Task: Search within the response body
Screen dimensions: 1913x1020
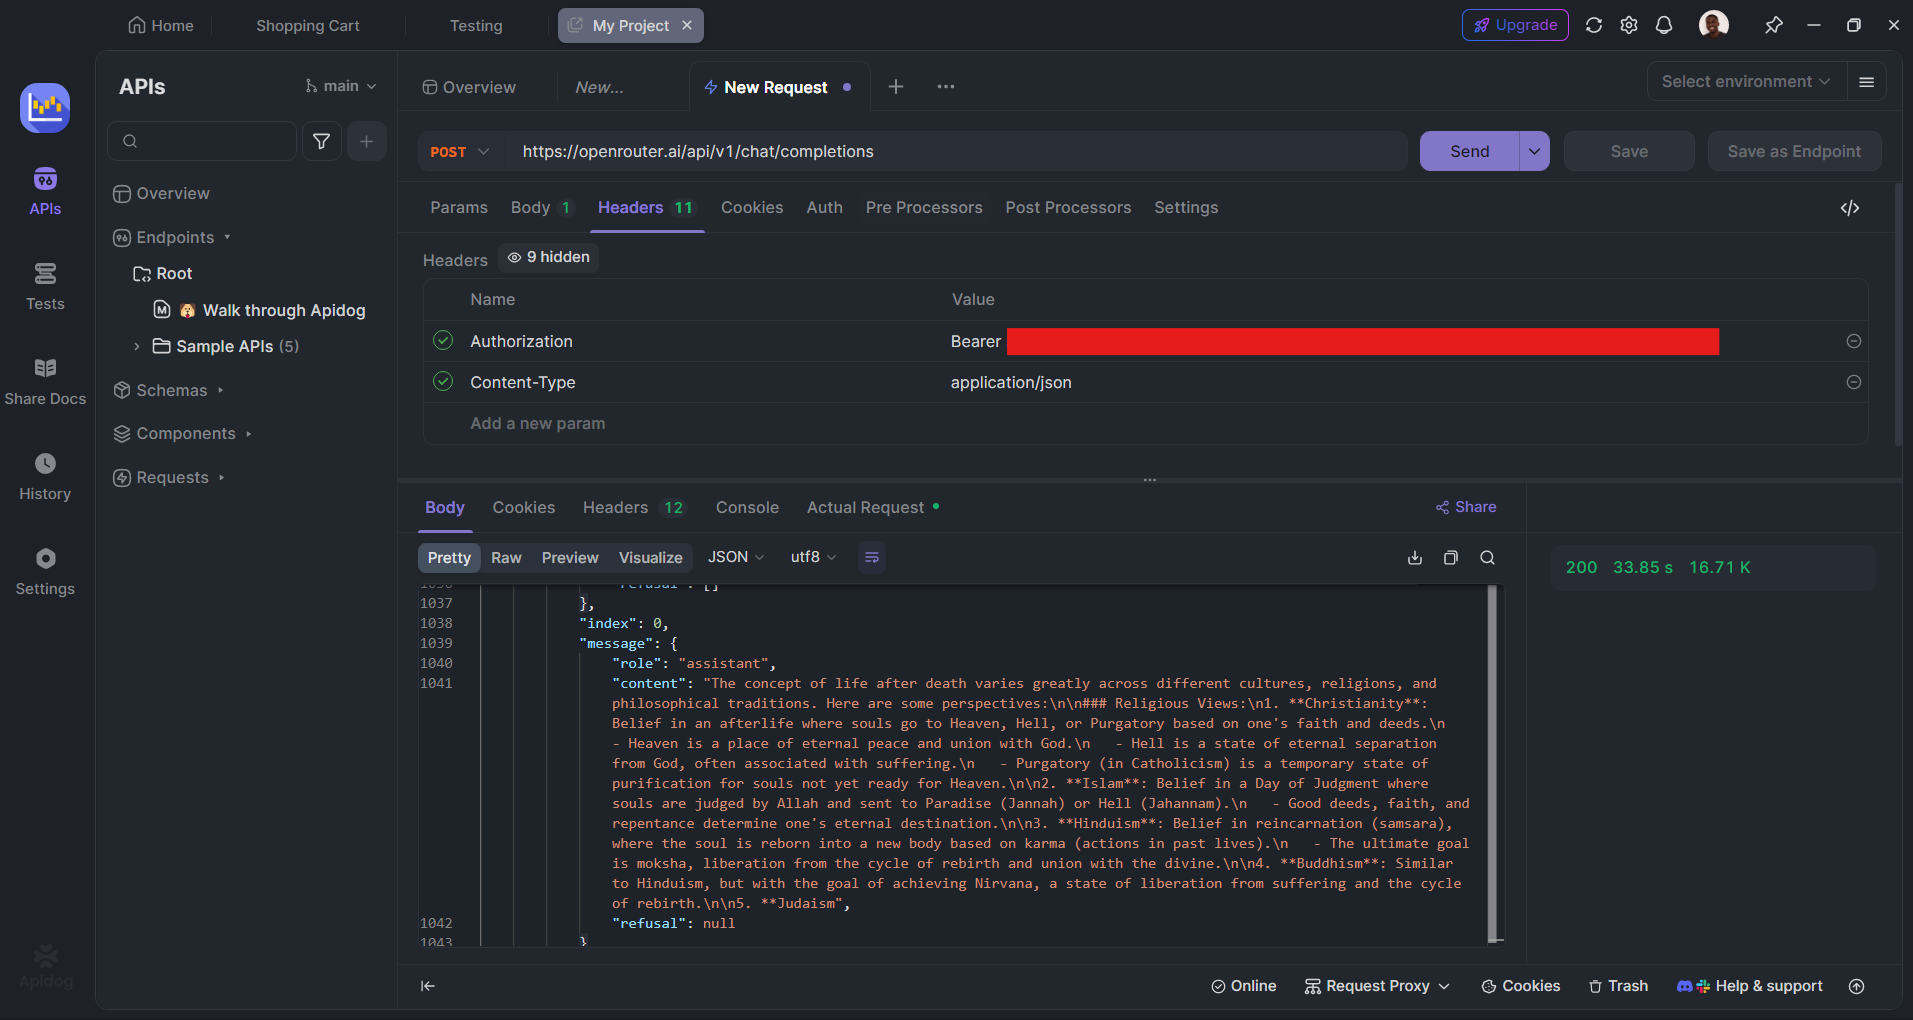Action: pos(1487,558)
